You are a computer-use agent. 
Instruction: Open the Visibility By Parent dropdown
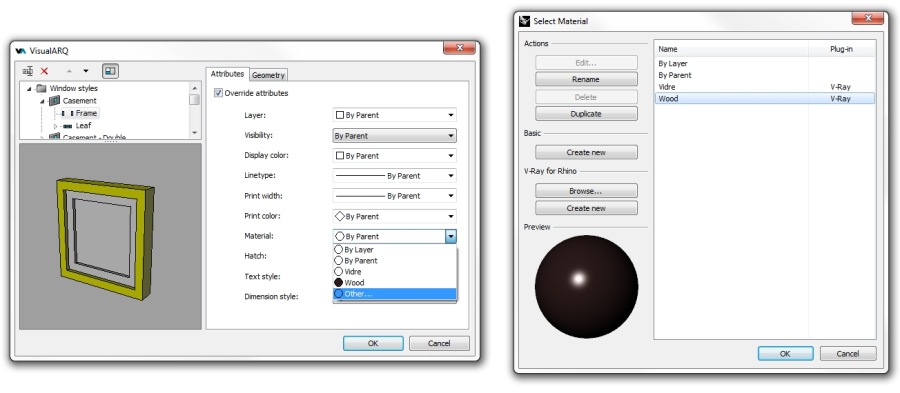point(394,136)
